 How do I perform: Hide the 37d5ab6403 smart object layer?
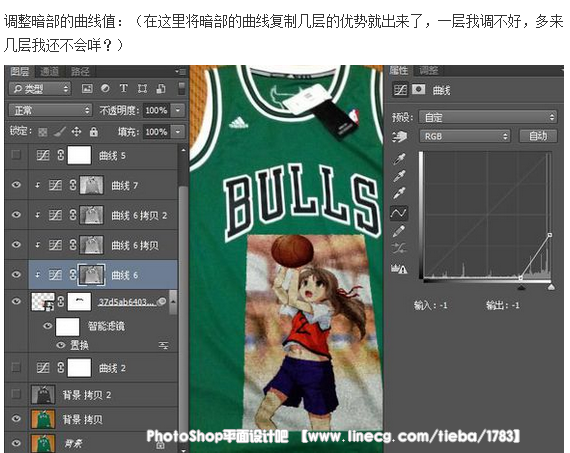(x=16, y=301)
